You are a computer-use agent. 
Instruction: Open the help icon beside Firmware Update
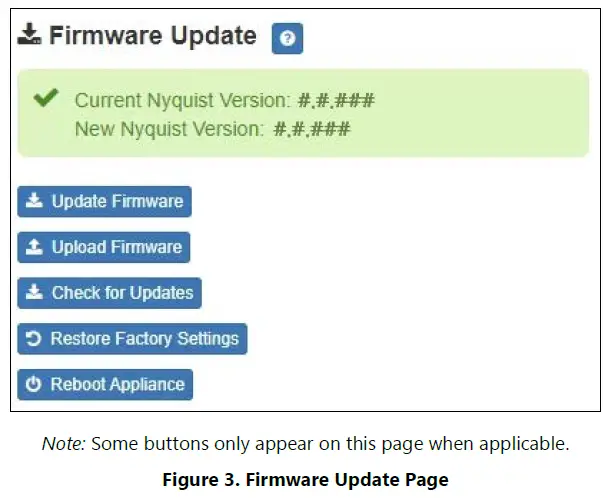coord(287,38)
